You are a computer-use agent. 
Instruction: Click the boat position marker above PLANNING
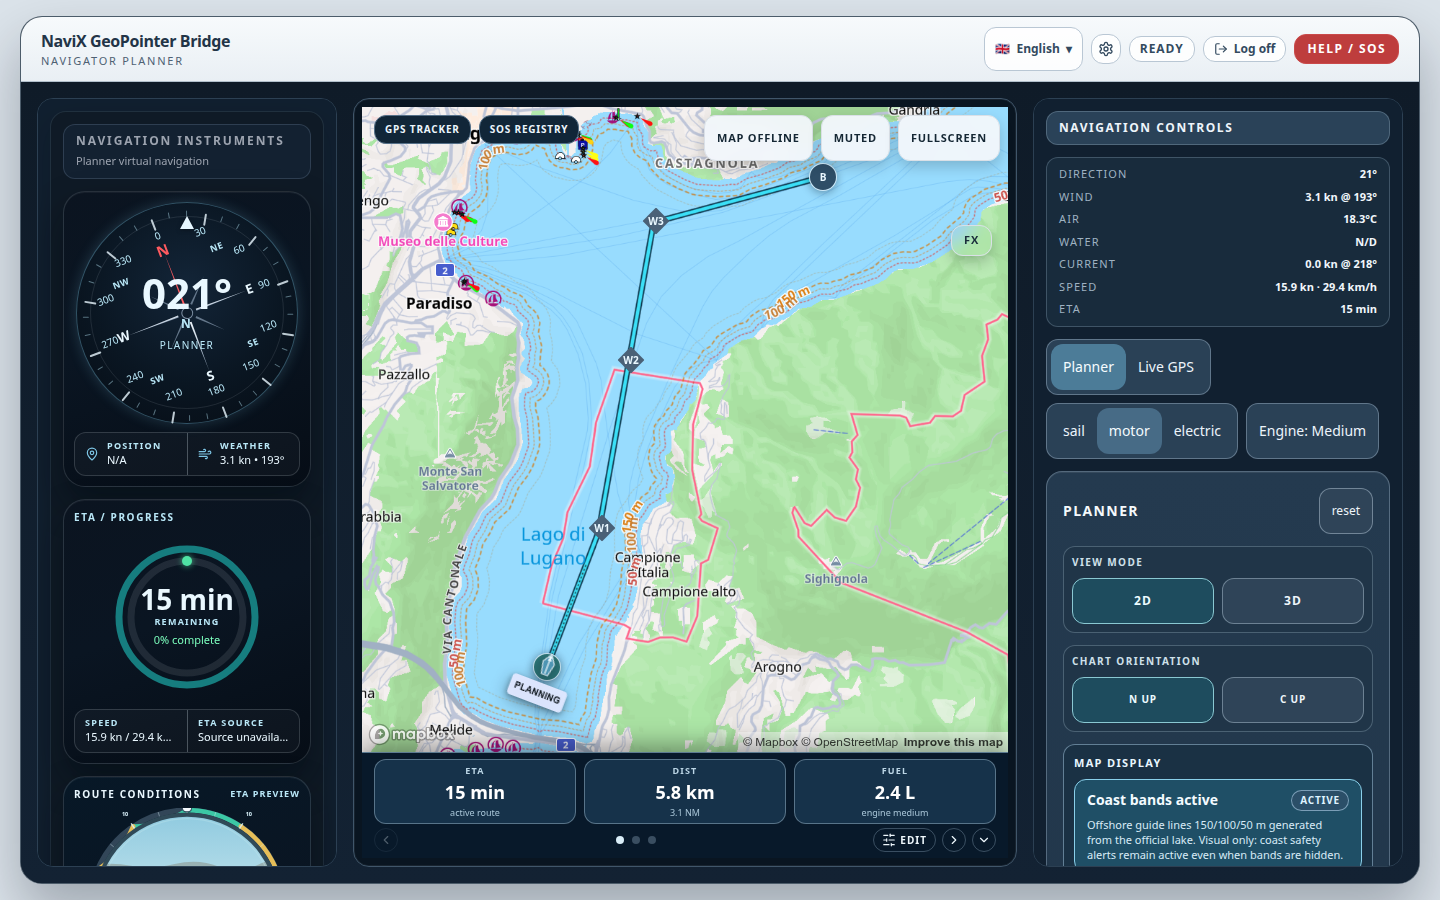coord(546,666)
